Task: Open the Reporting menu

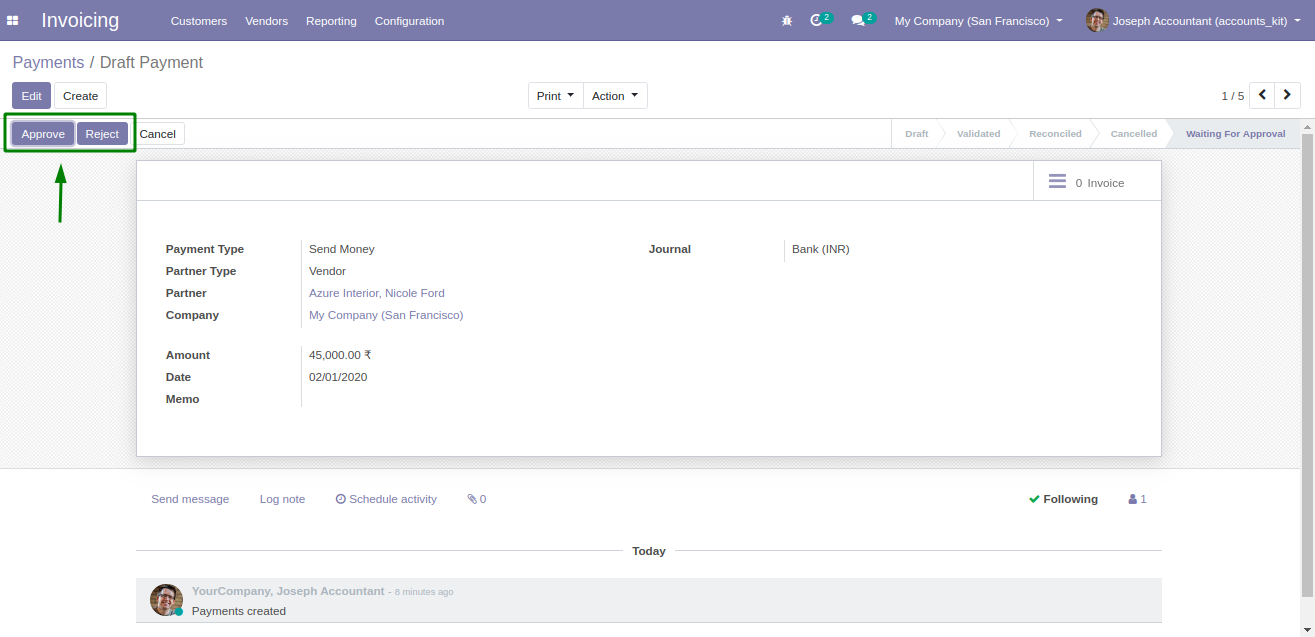Action: (x=331, y=21)
